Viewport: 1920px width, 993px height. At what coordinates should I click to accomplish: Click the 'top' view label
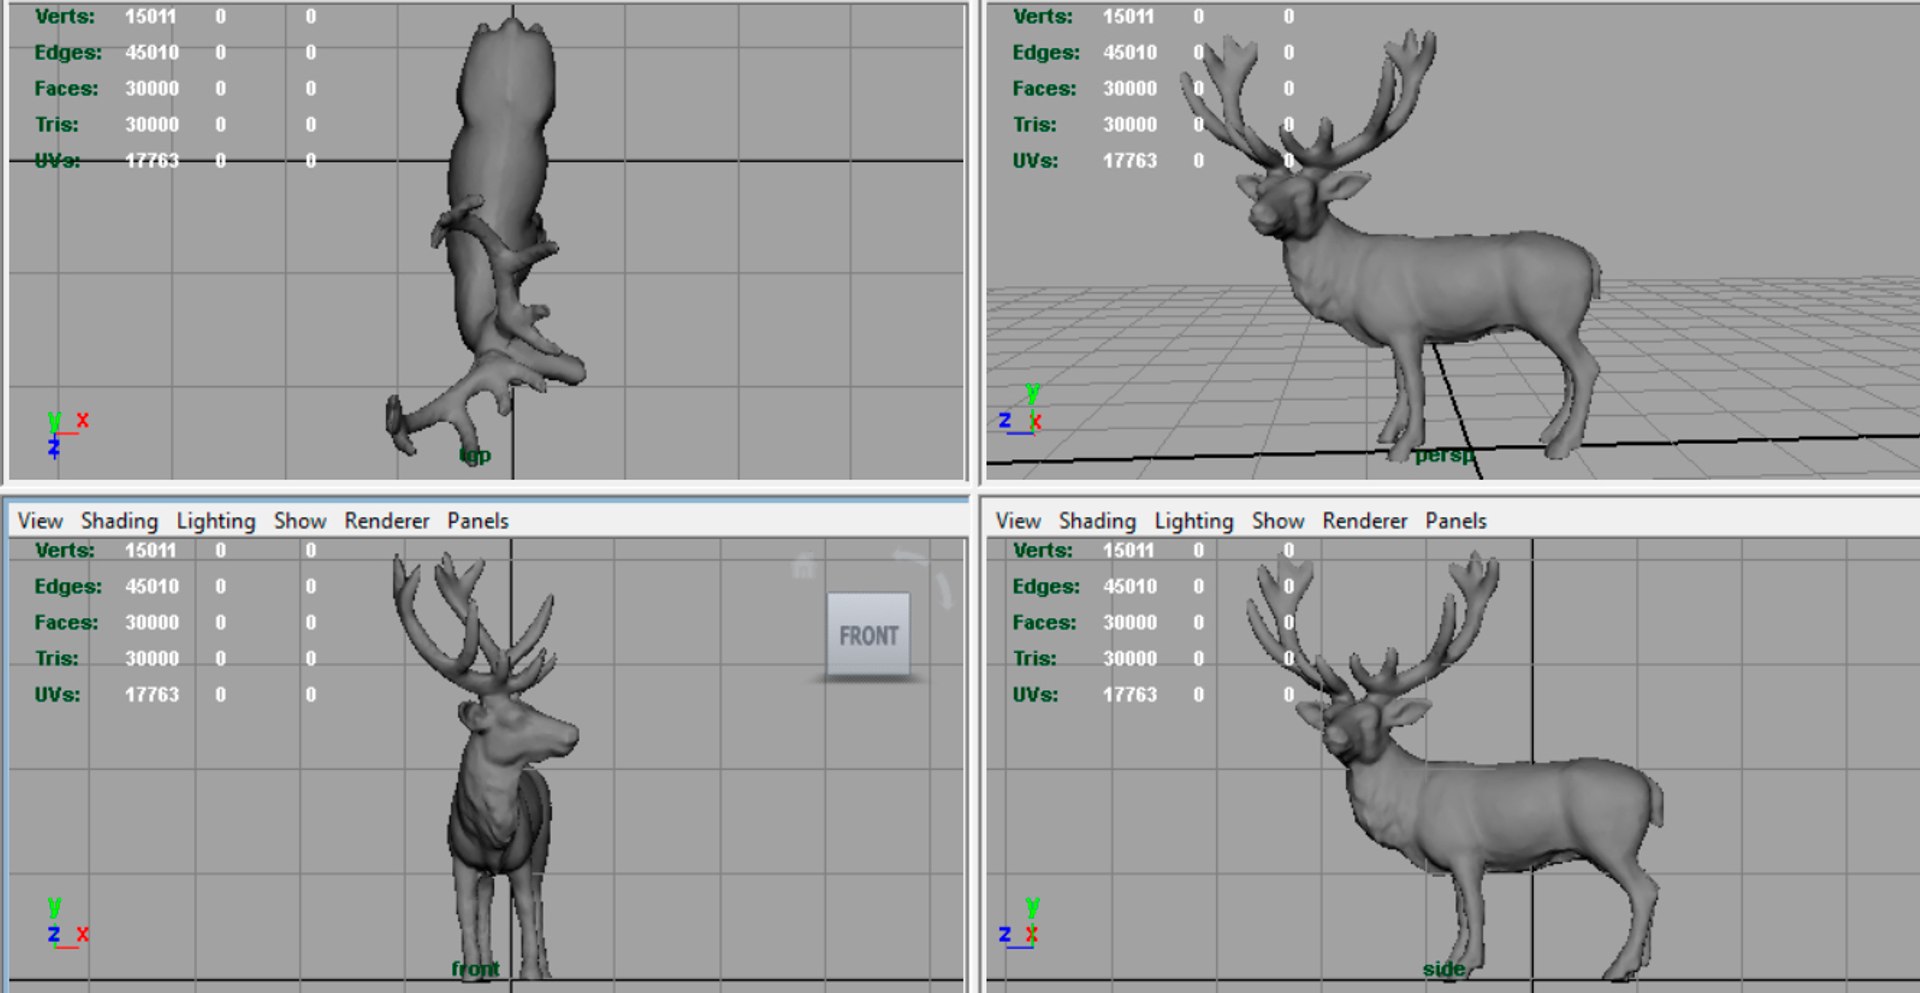point(475,455)
